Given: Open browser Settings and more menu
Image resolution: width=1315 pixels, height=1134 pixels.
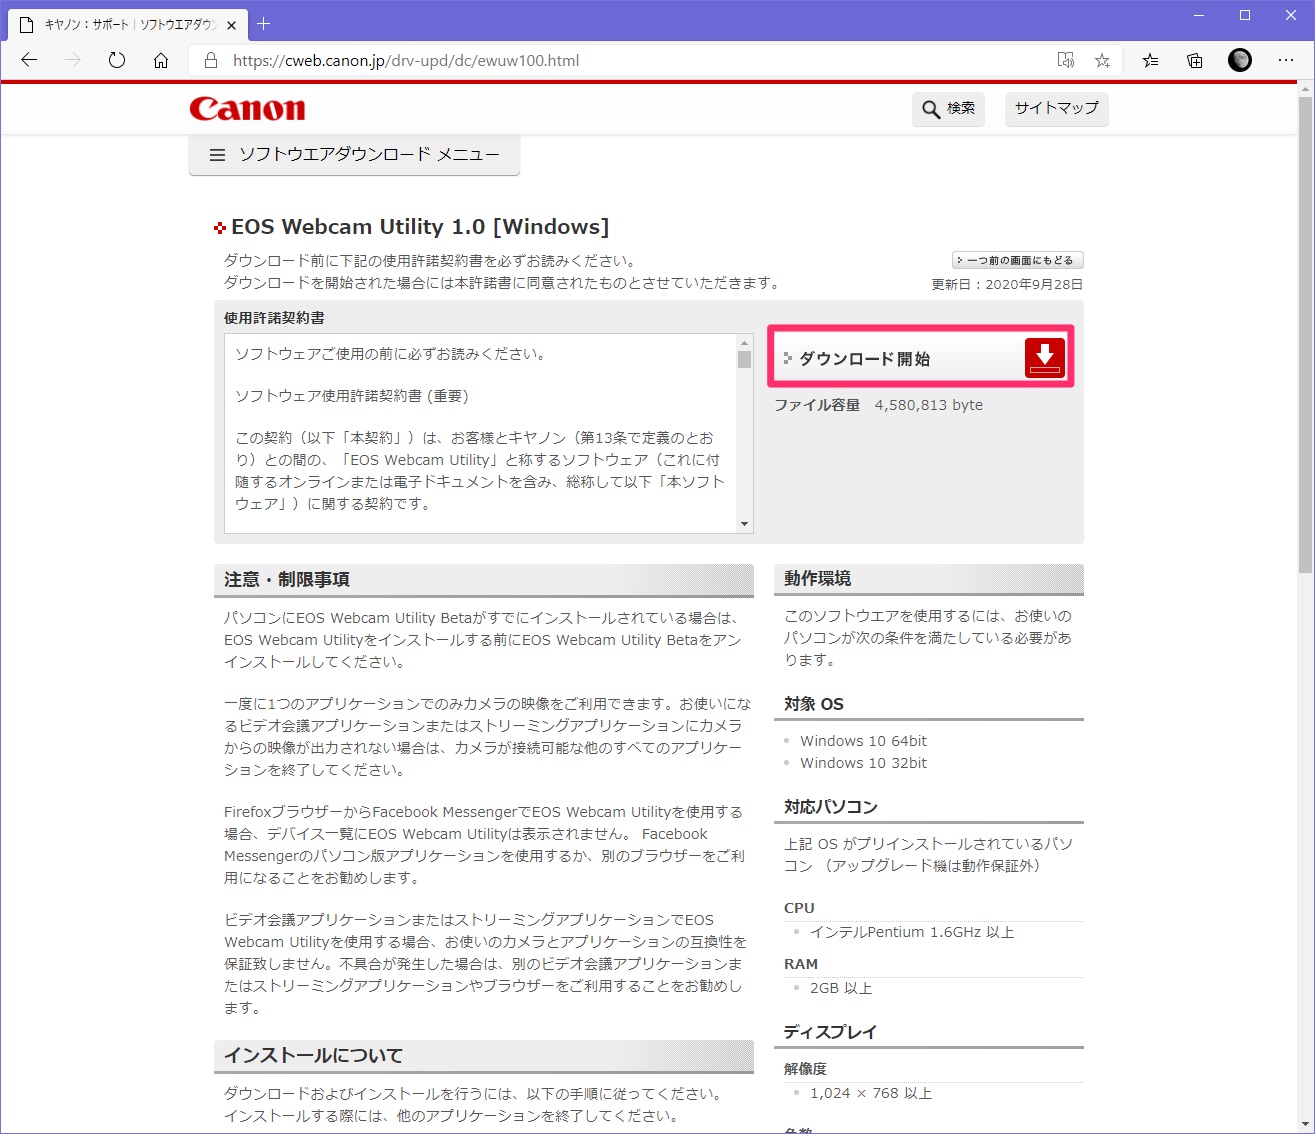Looking at the screenshot, I should coord(1286,60).
